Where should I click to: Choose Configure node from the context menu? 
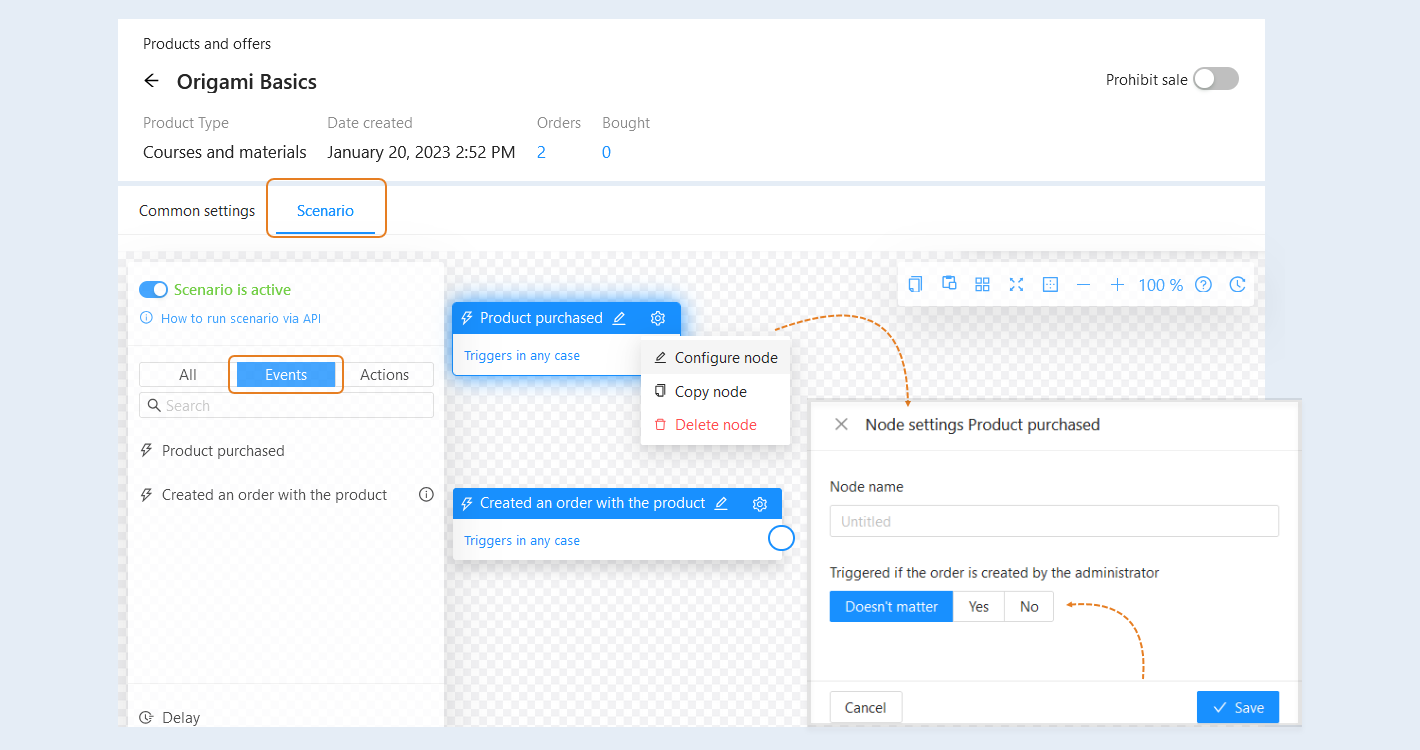click(716, 358)
